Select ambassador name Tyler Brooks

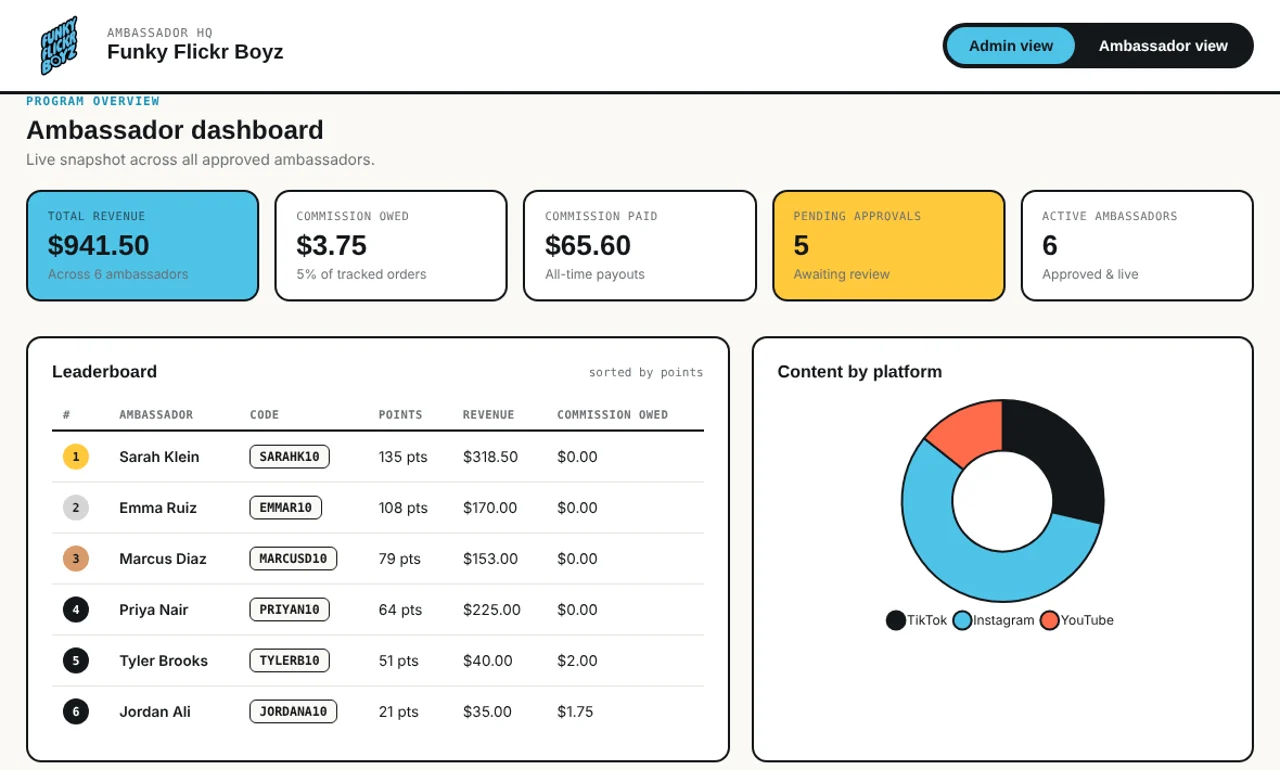163,661
